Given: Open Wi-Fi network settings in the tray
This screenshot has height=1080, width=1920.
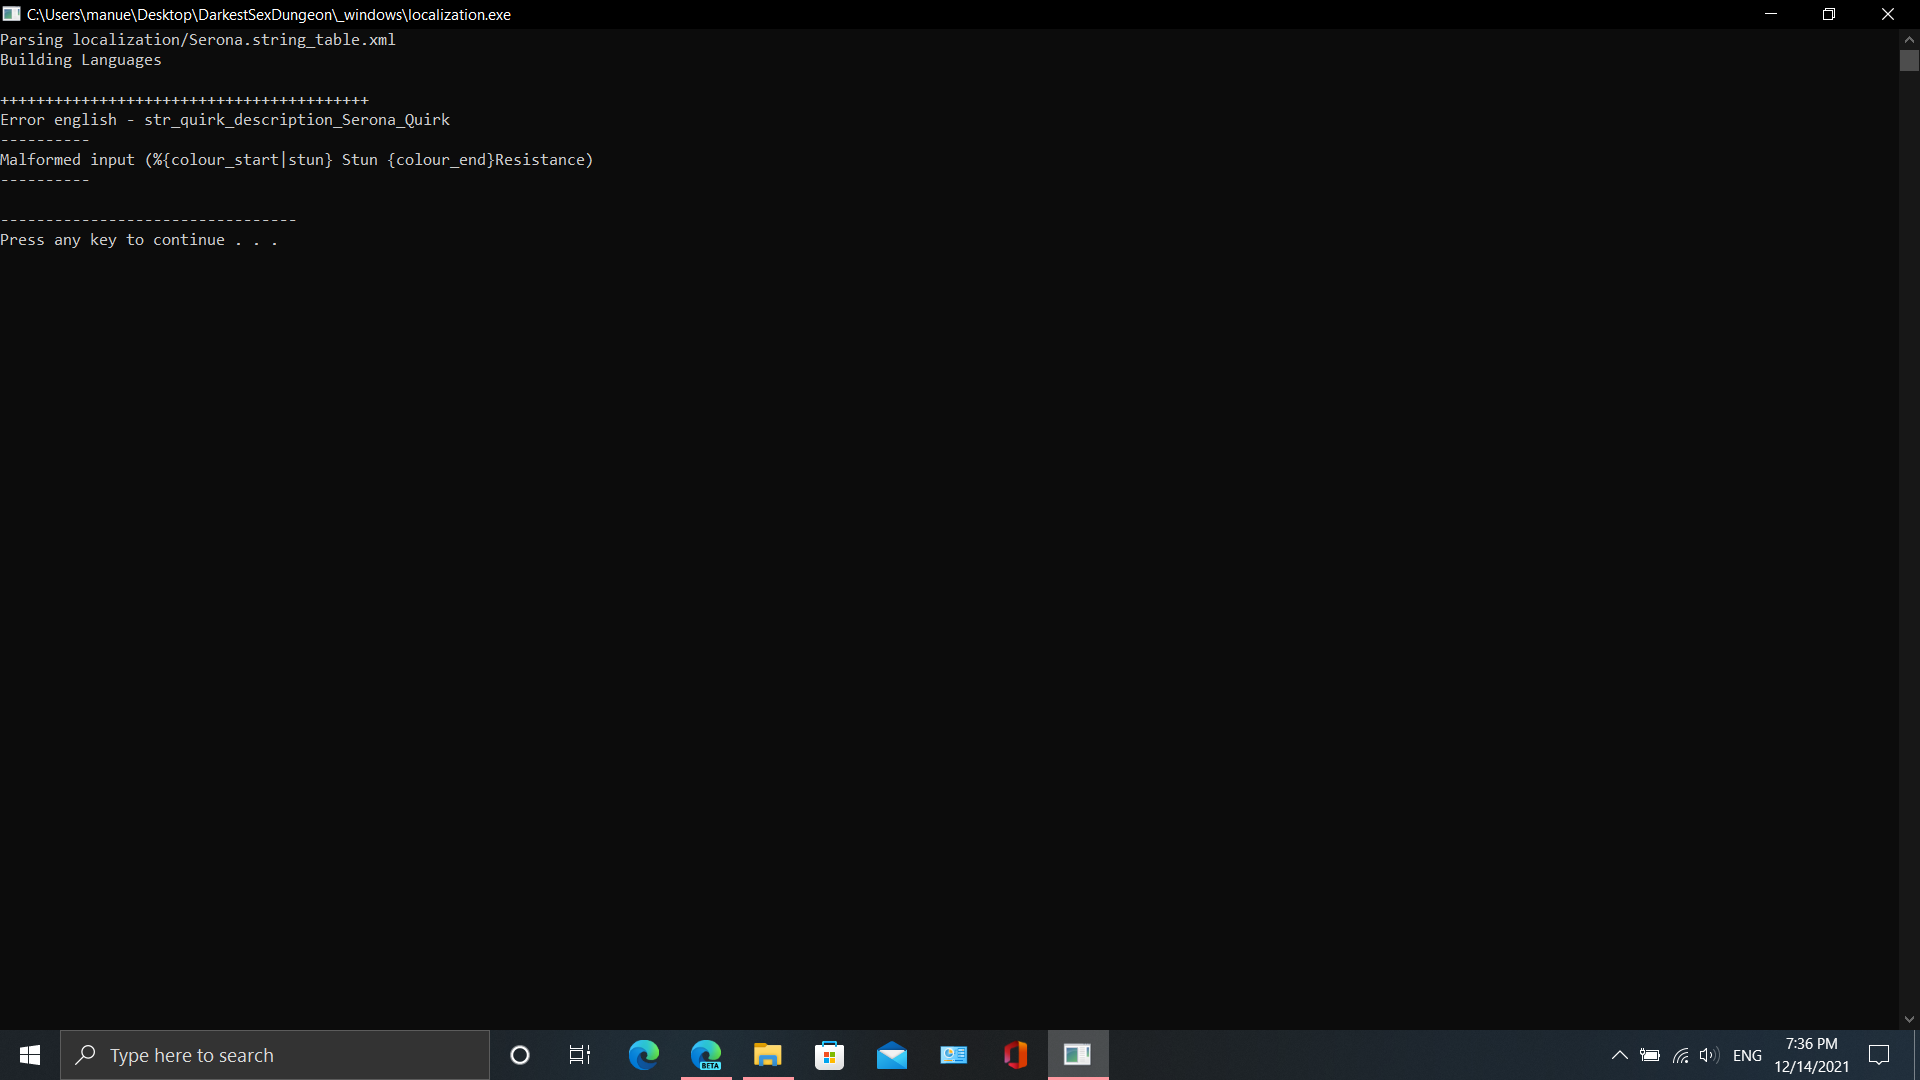Looking at the screenshot, I should pos(1680,1055).
